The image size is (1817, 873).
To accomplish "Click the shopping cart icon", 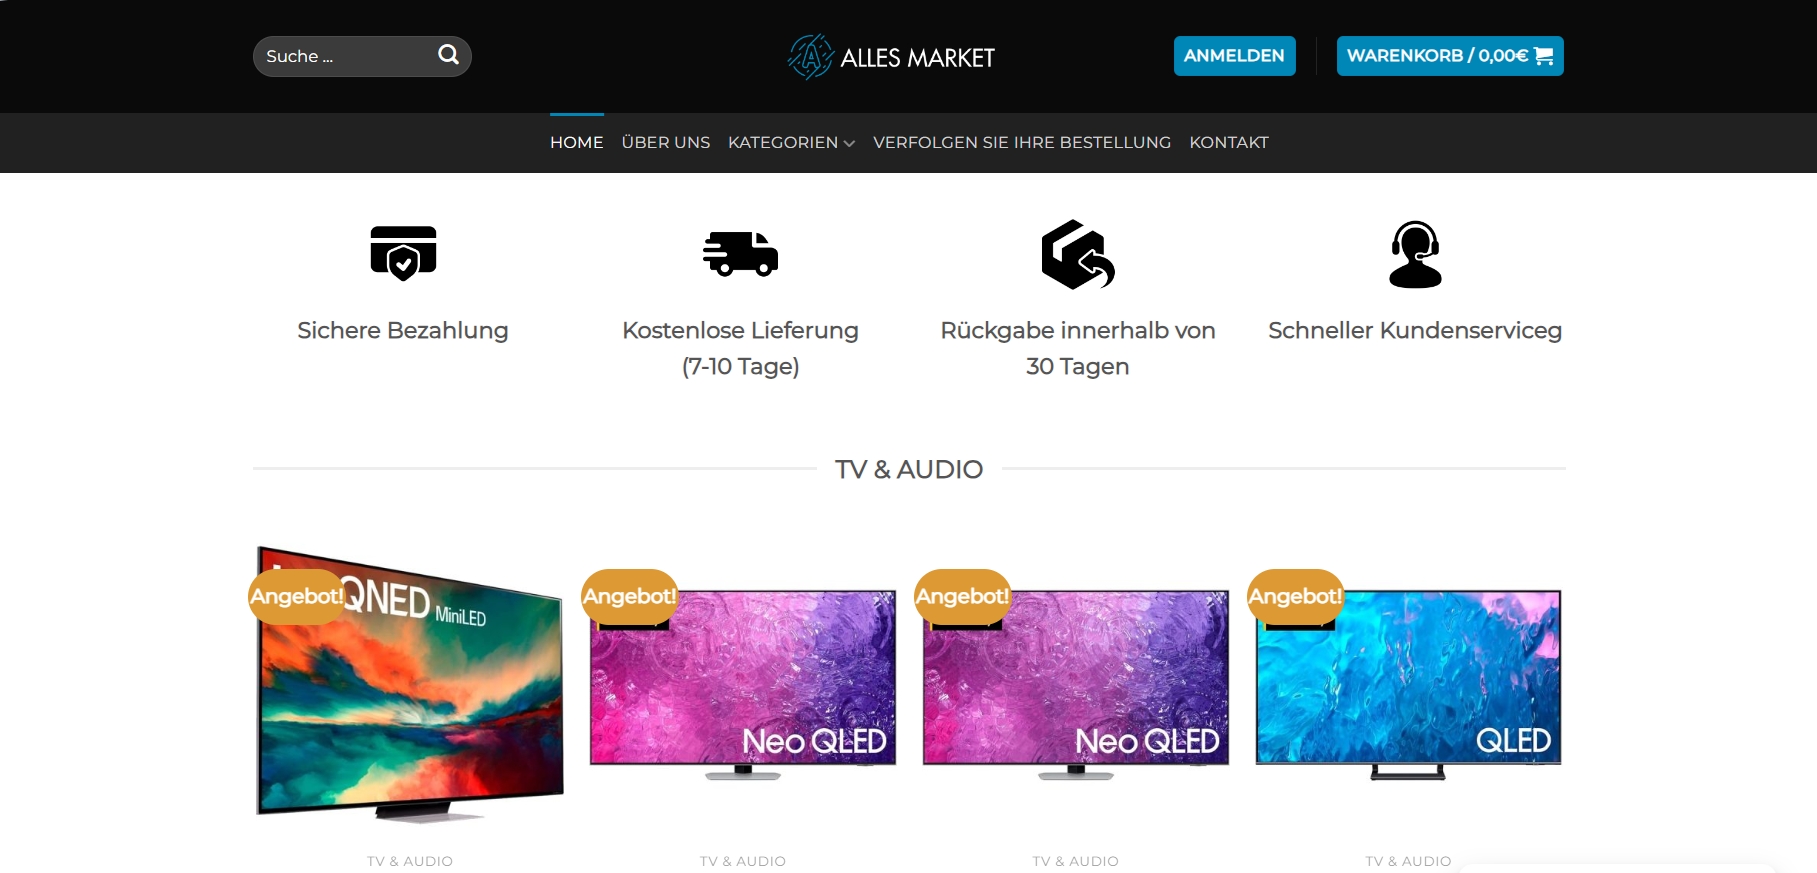I will coord(1543,56).
